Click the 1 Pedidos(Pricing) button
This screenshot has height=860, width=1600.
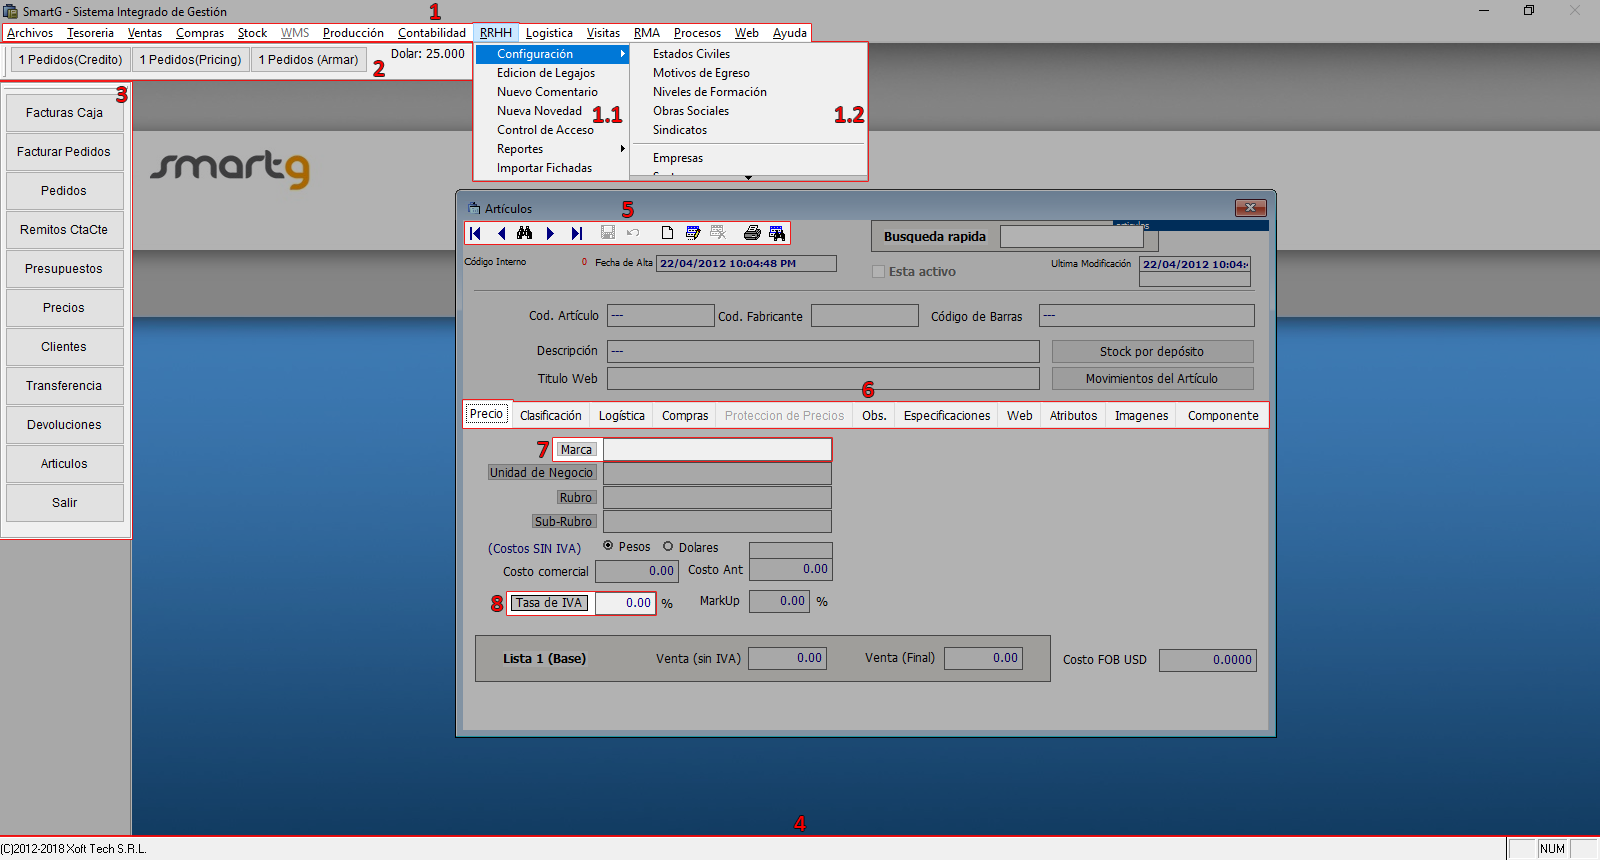click(190, 60)
